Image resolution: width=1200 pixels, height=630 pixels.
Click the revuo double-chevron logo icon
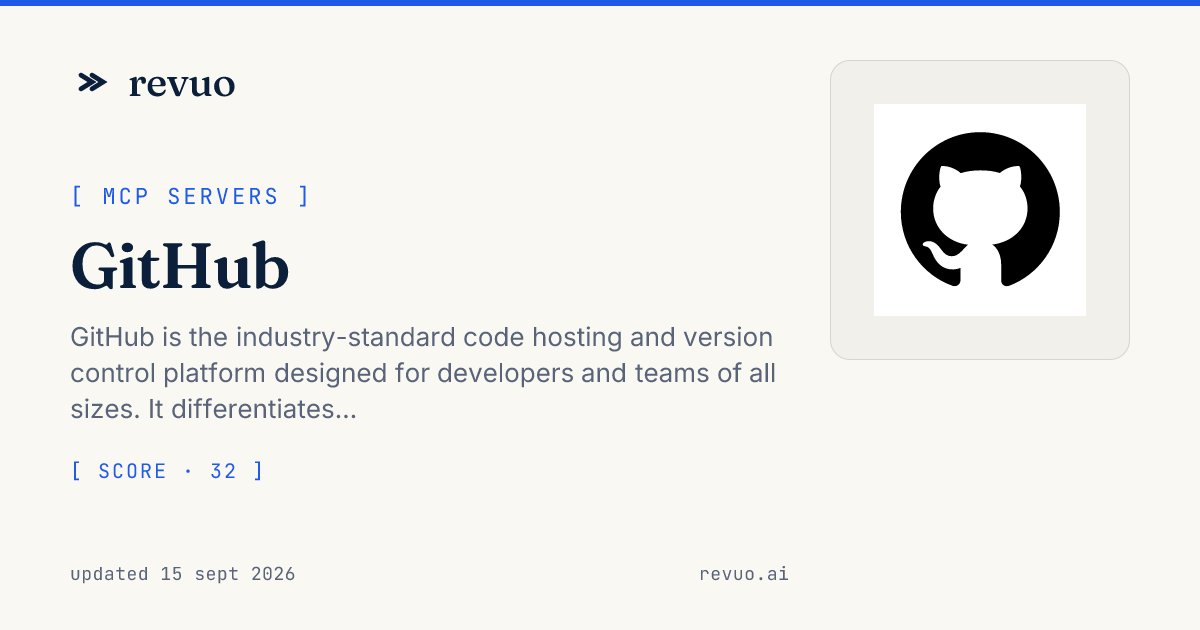[92, 83]
